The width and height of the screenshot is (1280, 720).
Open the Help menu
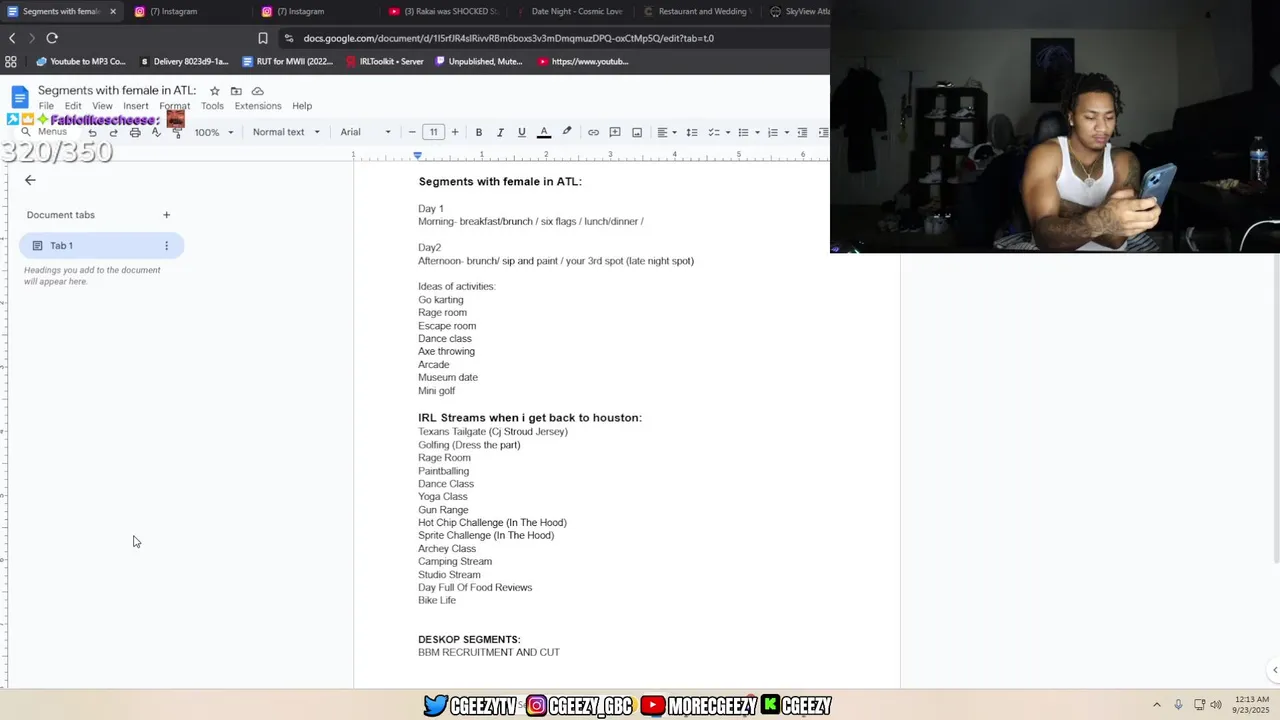[x=302, y=106]
